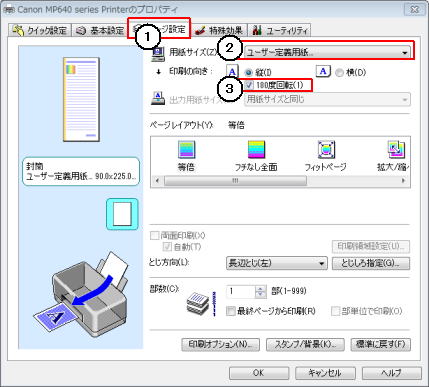Click the page layout list right scroll arrow
The image size is (429, 387).
click(x=403, y=181)
